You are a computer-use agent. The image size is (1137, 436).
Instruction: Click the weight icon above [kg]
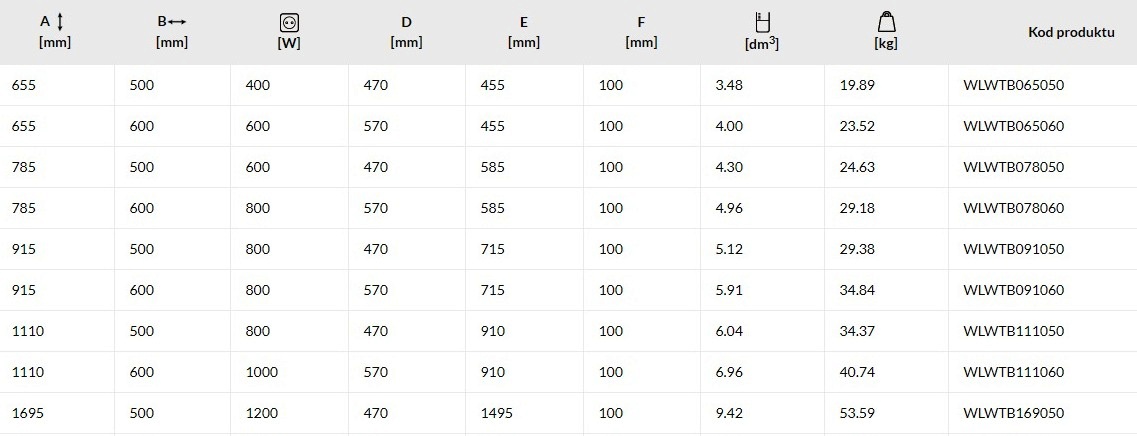click(x=886, y=22)
